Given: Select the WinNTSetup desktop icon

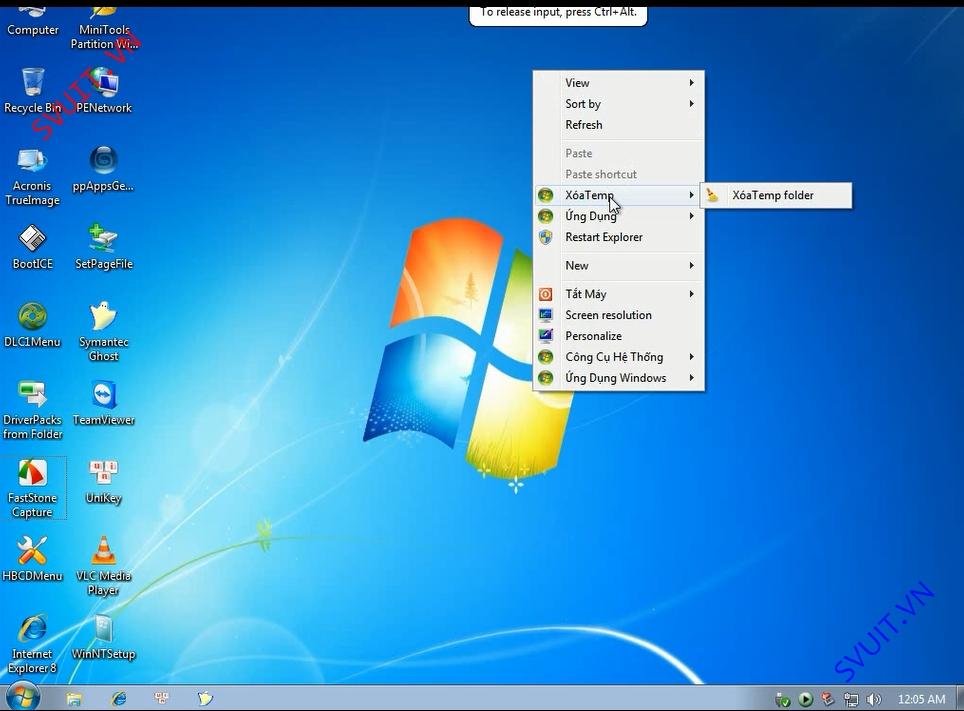Looking at the screenshot, I should (103, 637).
